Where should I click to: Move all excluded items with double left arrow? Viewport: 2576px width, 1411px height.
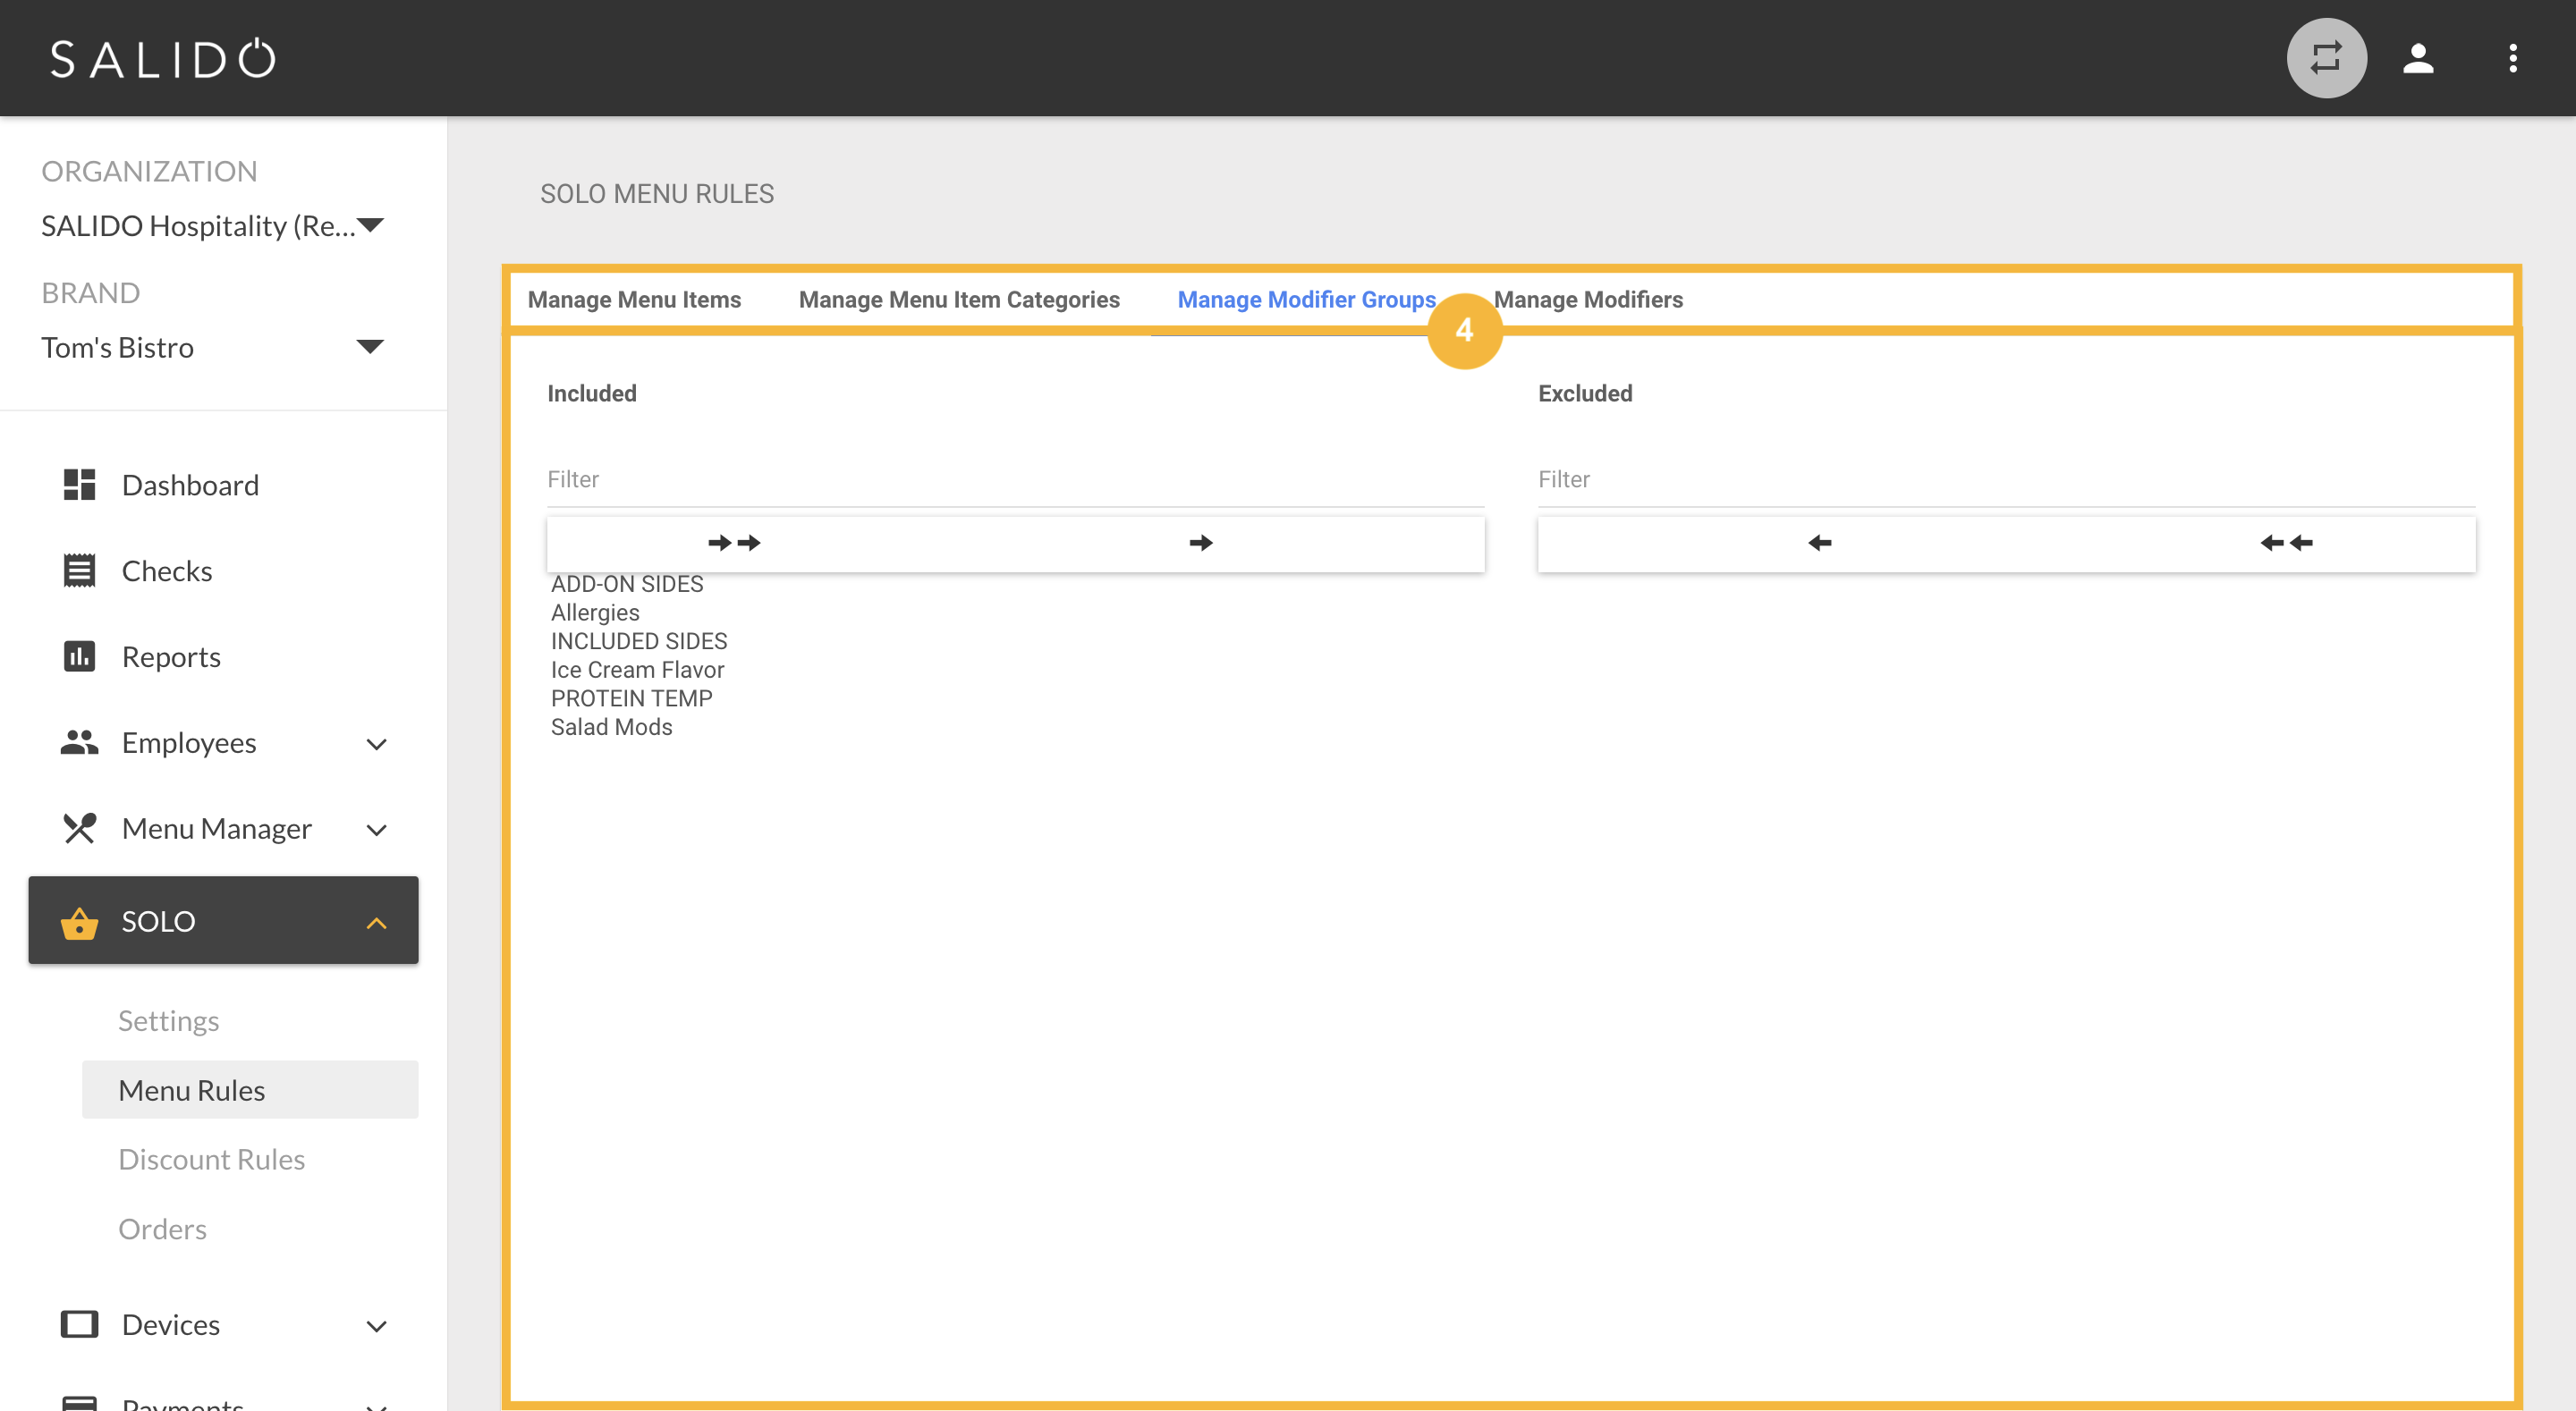pyautogui.click(x=2286, y=543)
